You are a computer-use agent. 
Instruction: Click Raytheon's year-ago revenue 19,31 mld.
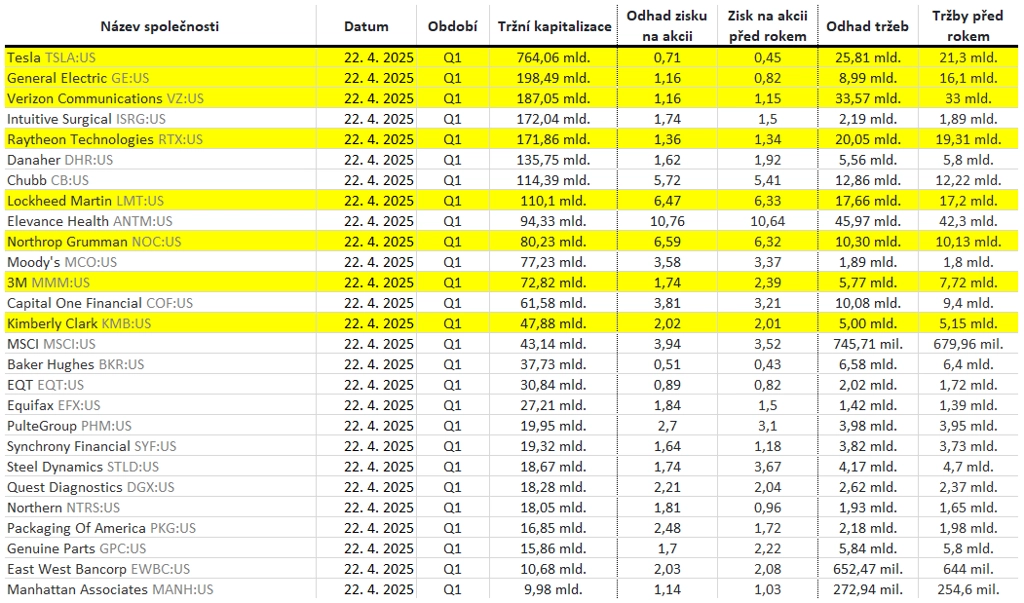[968, 139]
